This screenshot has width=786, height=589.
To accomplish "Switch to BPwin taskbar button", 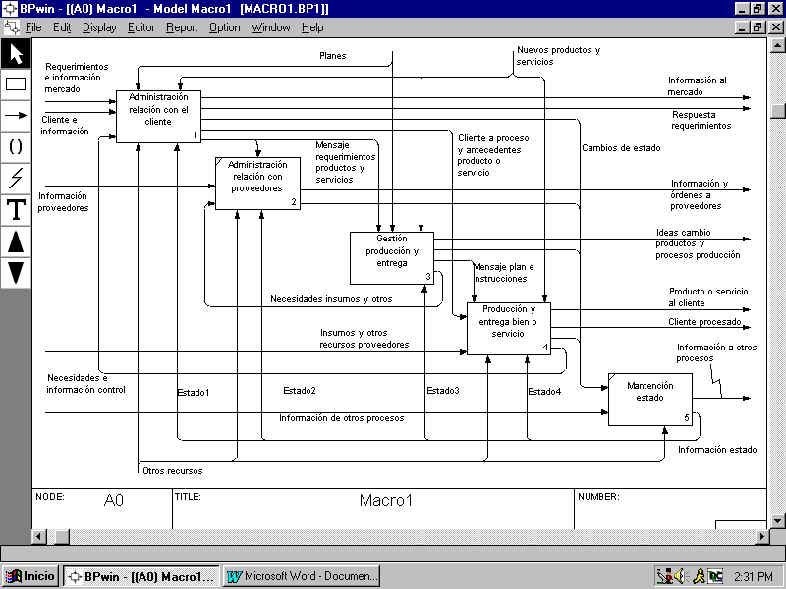I will tap(141, 576).
